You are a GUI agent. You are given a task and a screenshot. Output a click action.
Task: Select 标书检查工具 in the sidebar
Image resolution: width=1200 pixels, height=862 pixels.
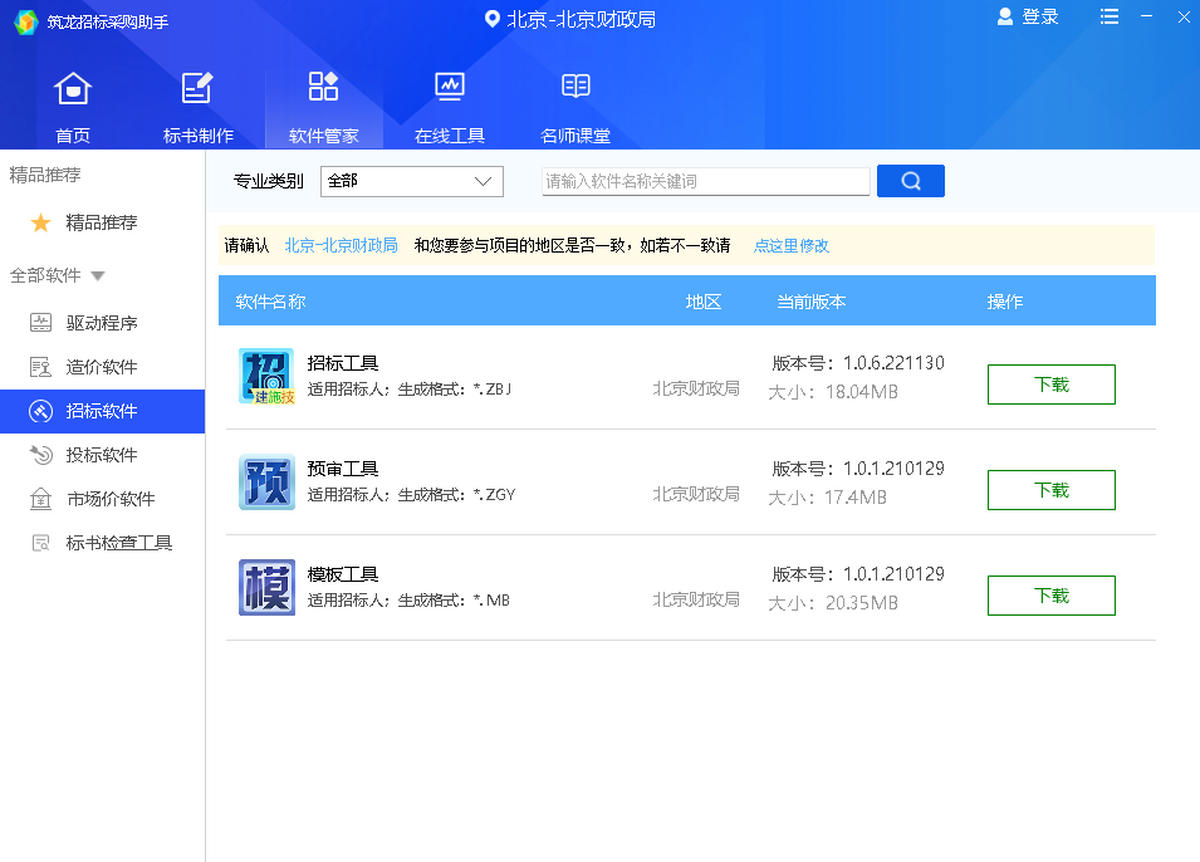(102, 543)
